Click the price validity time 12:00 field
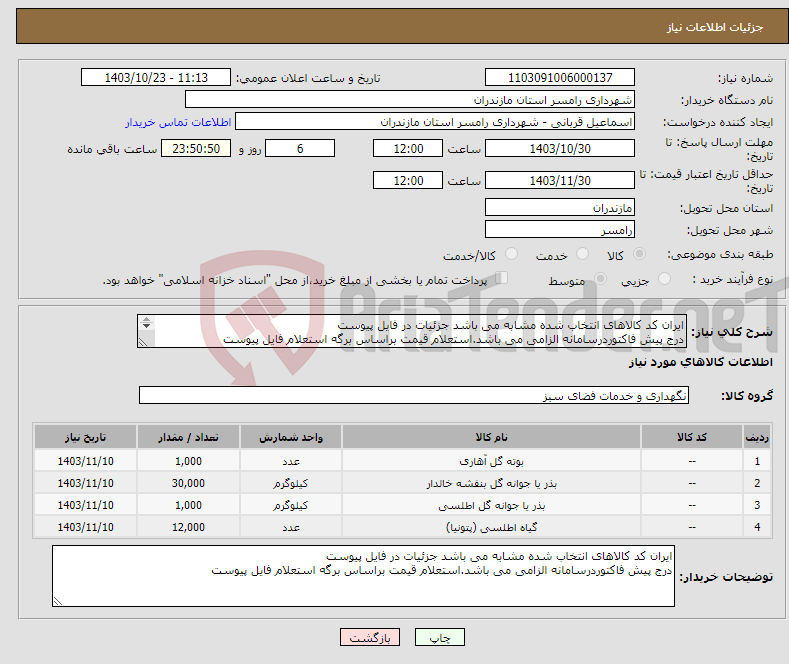The width and height of the screenshot is (789, 664). point(408,180)
